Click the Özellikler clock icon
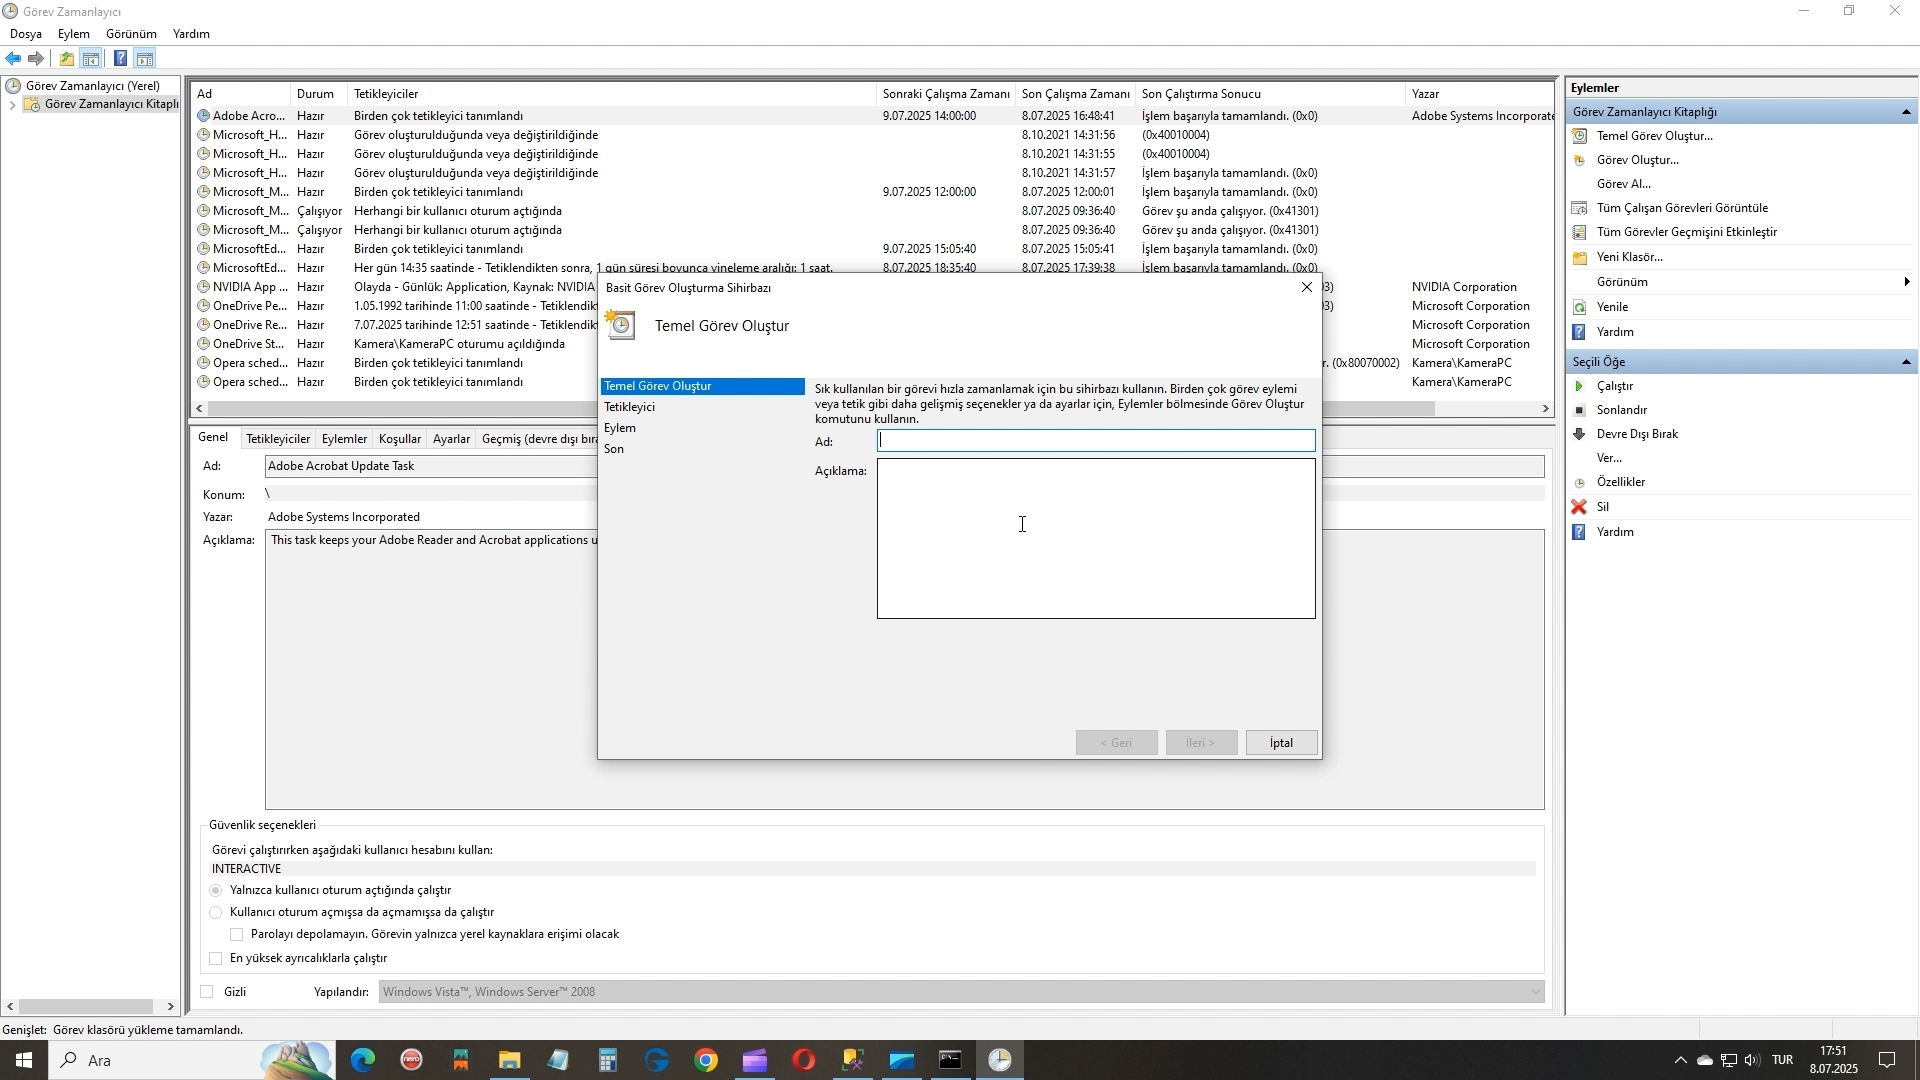The image size is (1920, 1080). (x=1580, y=482)
